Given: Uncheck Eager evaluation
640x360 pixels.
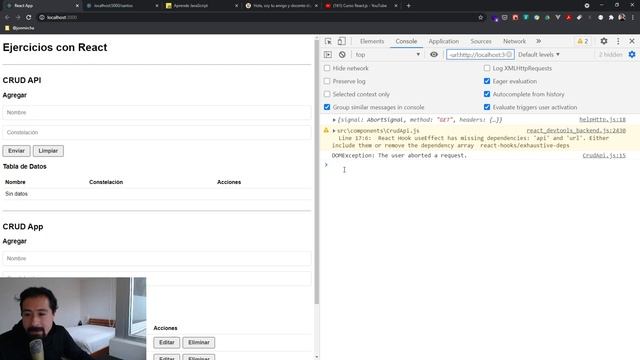Looking at the screenshot, I should coord(487,81).
